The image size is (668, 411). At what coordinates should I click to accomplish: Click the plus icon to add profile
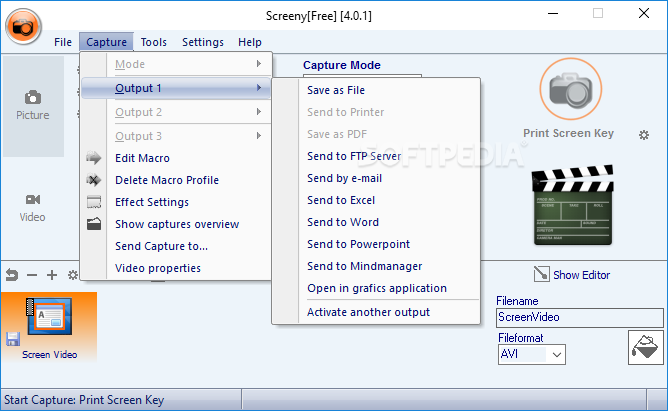click(x=52, y=275)
